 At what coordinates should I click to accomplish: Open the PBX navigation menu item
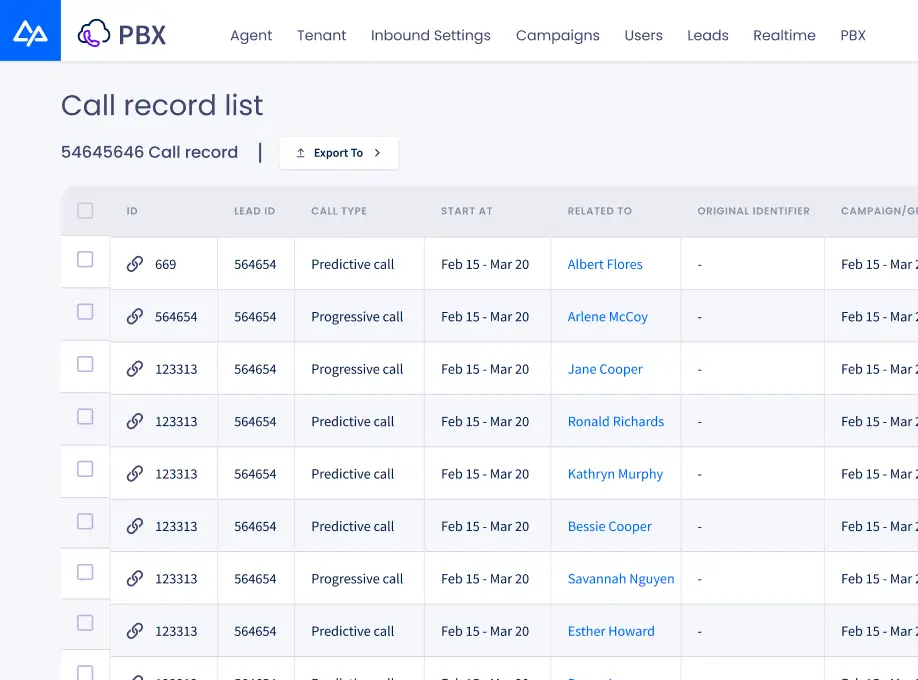point(853,35)
